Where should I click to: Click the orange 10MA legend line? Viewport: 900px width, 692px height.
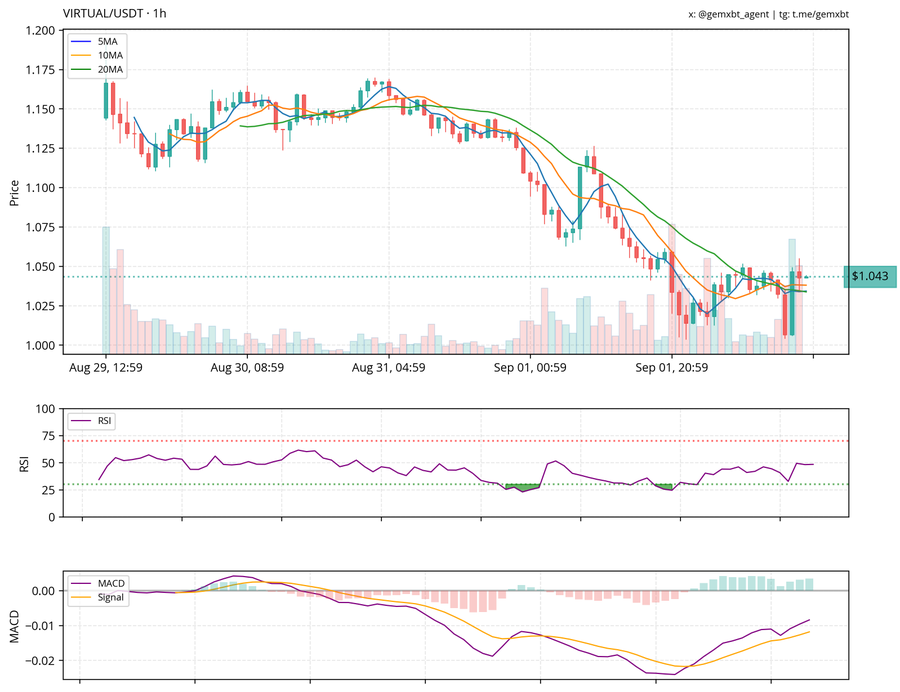(x=81, y=55)
